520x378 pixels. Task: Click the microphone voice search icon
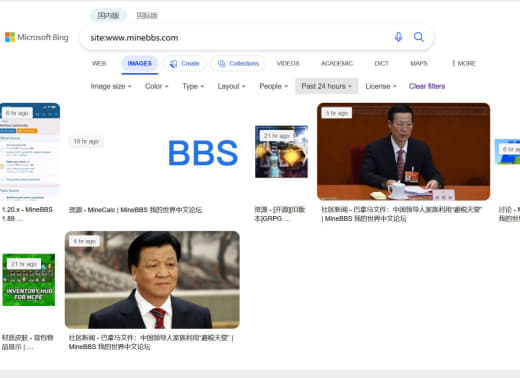coord(398,37)
